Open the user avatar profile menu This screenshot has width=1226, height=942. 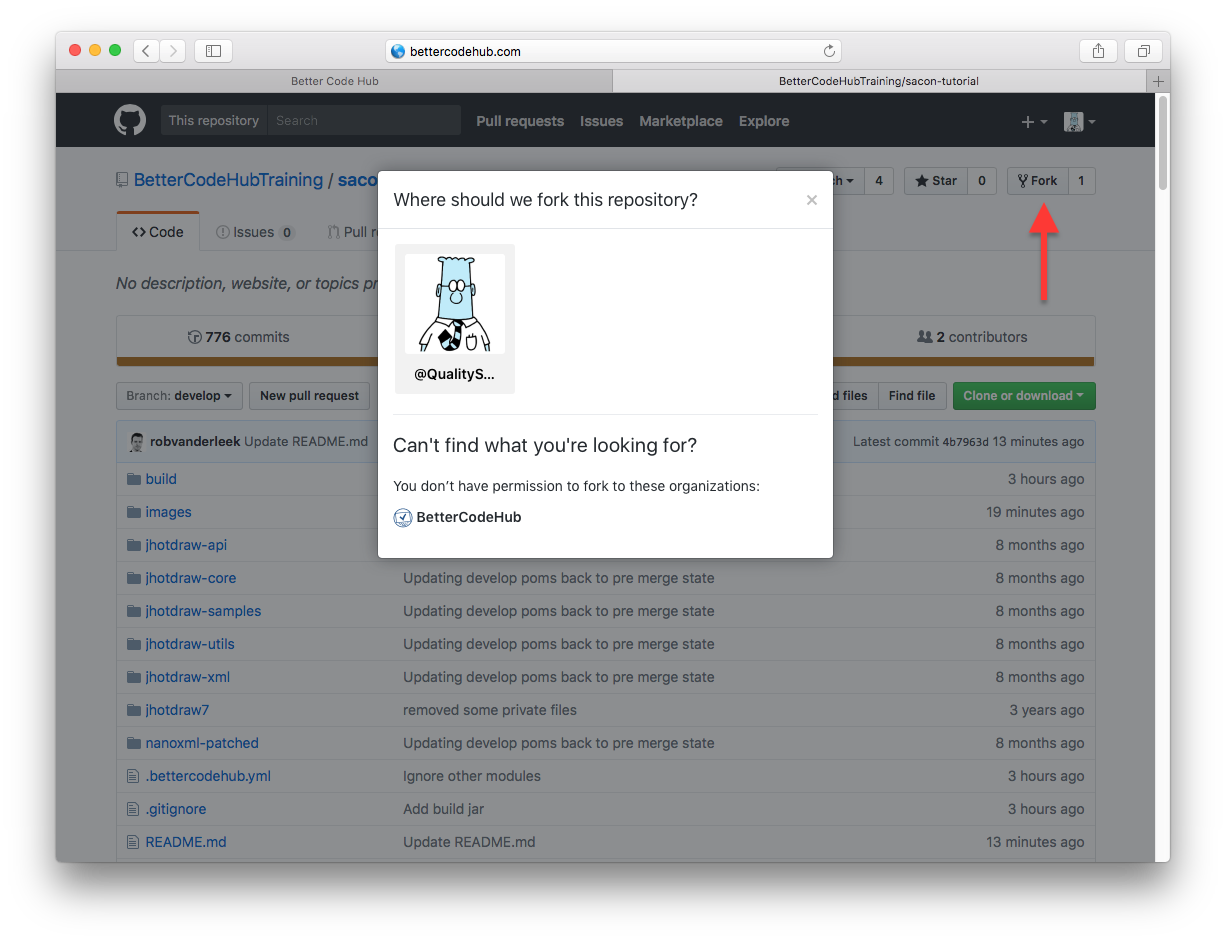(1078, 122)
